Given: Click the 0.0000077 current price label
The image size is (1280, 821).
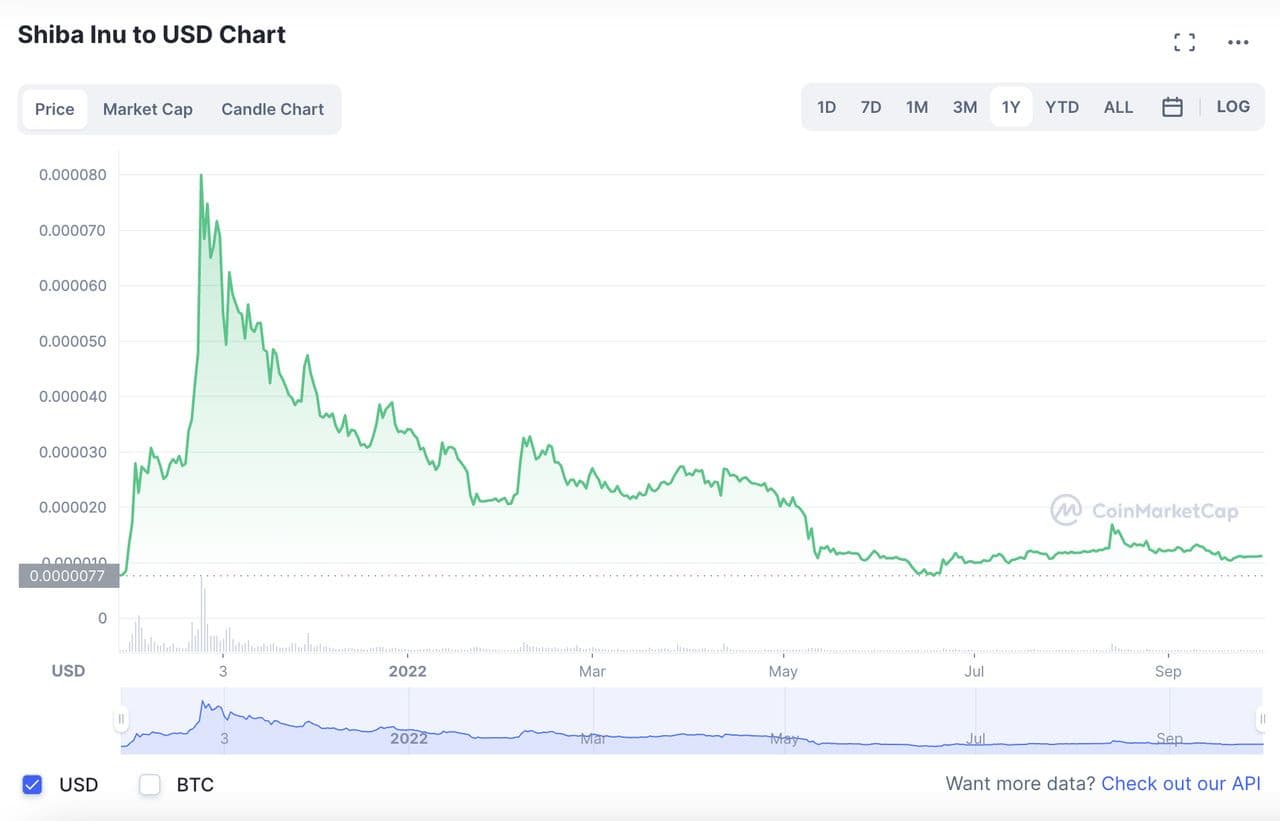Looking at the screenshot, I should click(67, 576).
